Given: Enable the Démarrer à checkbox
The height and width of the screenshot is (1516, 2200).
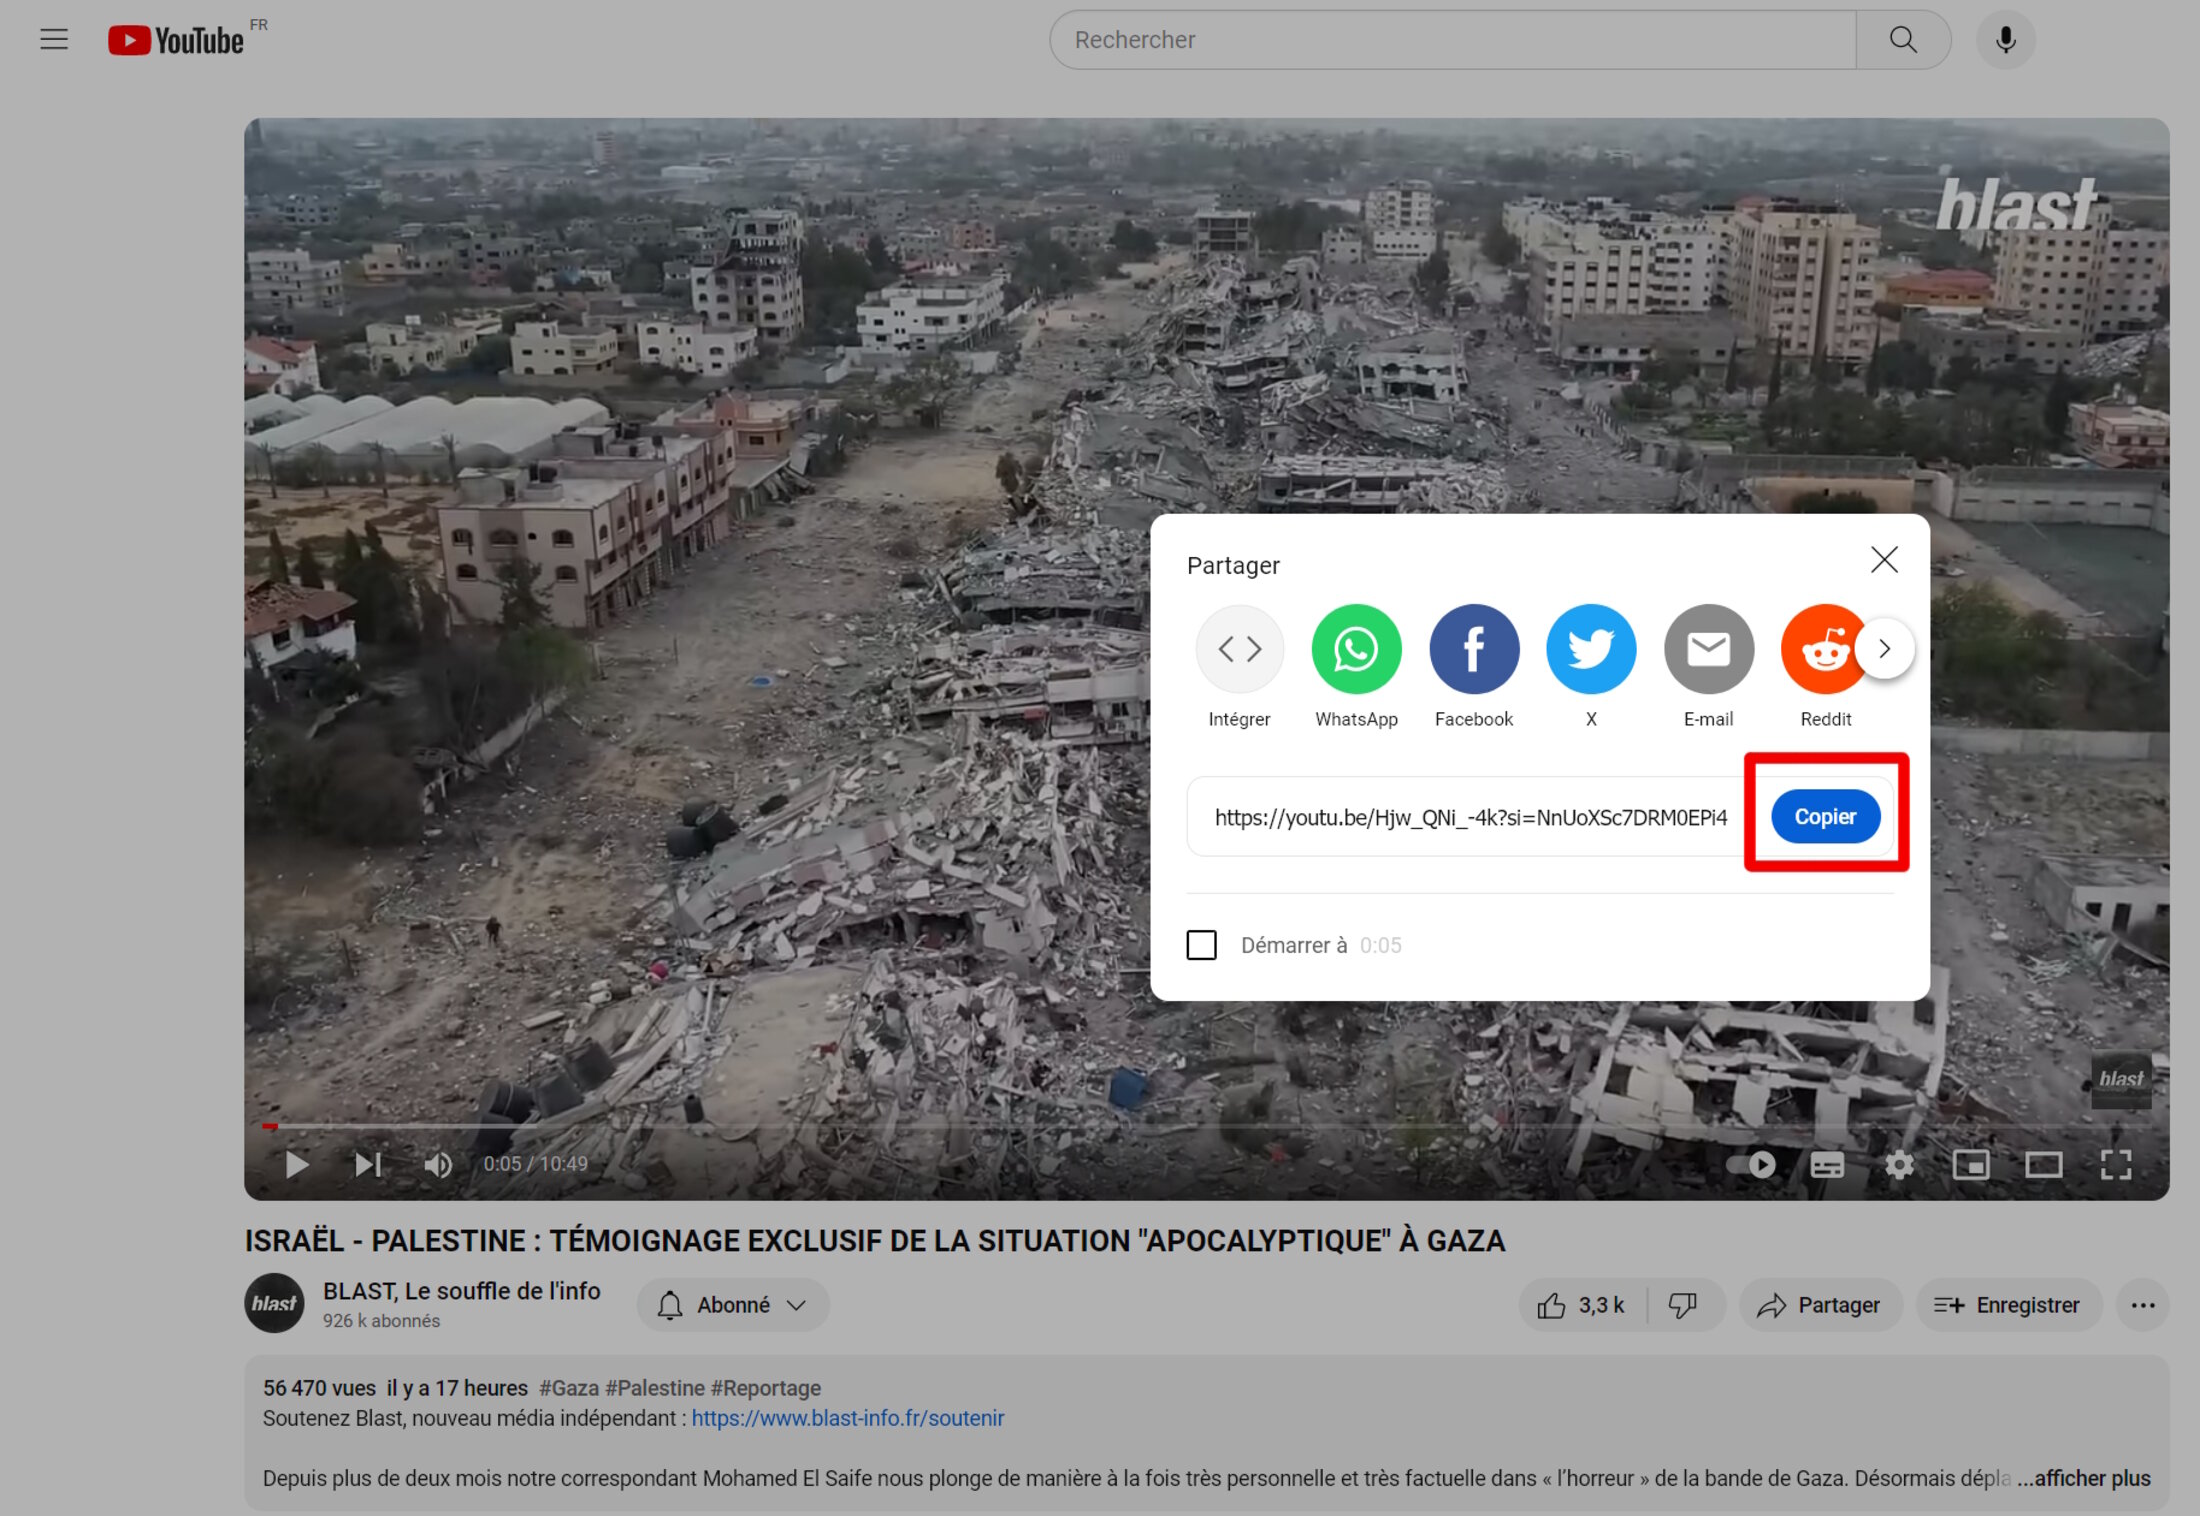Looking at the screenshot, I should (x=1201, y=945).
